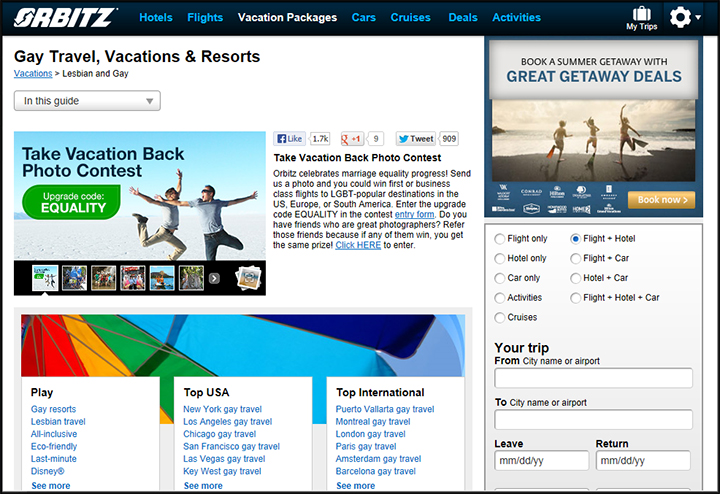Click the From city input field

click(593, 378)
